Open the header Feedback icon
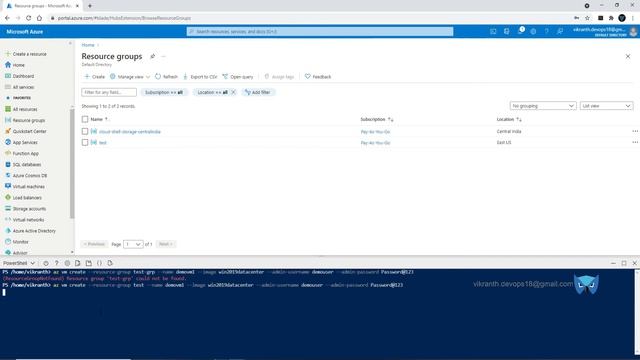 (560, 31)
